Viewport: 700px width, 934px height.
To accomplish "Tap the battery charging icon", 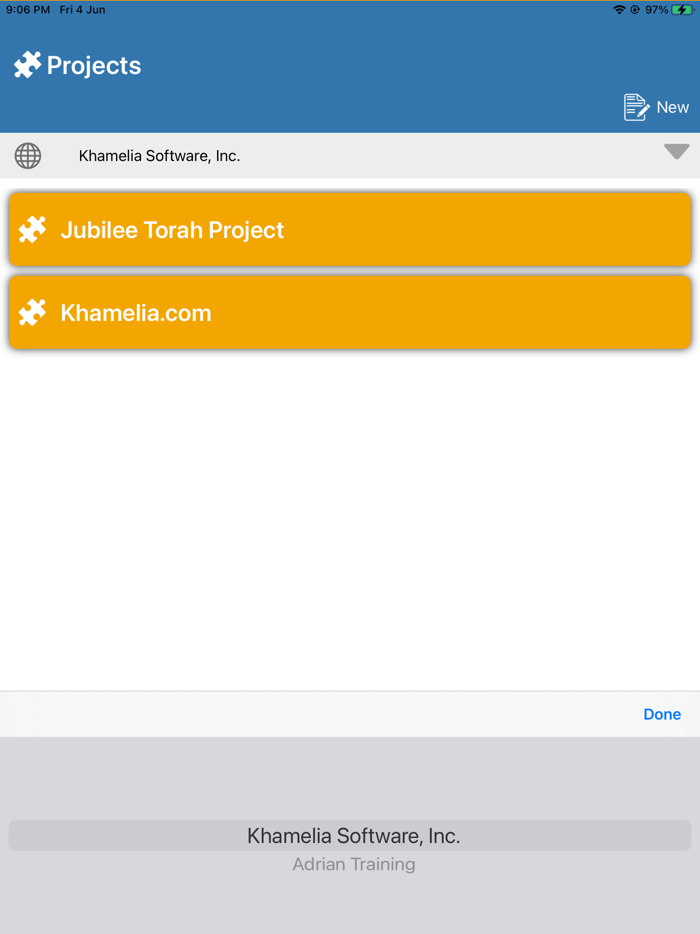I will (x=682, y=10).
